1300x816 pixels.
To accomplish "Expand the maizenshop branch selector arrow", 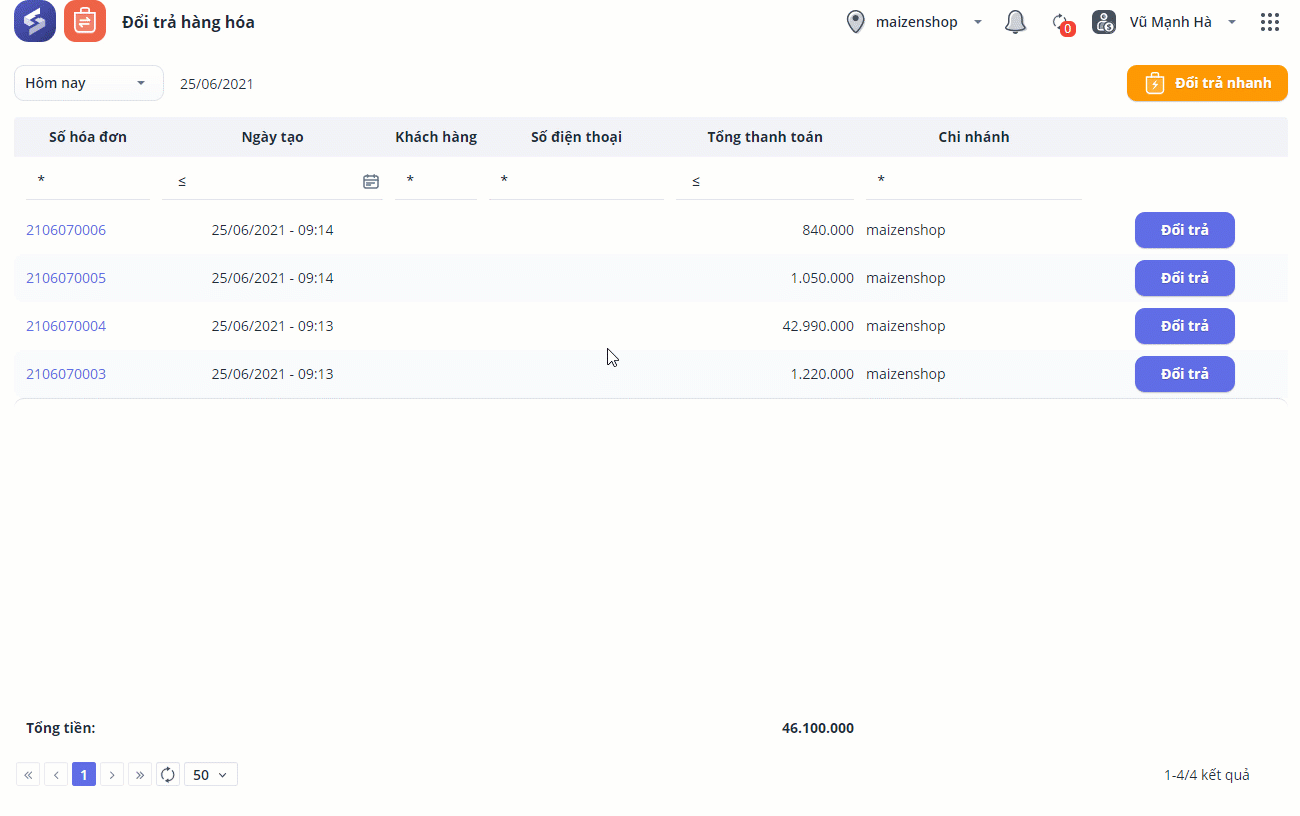I will pos(978,22).
